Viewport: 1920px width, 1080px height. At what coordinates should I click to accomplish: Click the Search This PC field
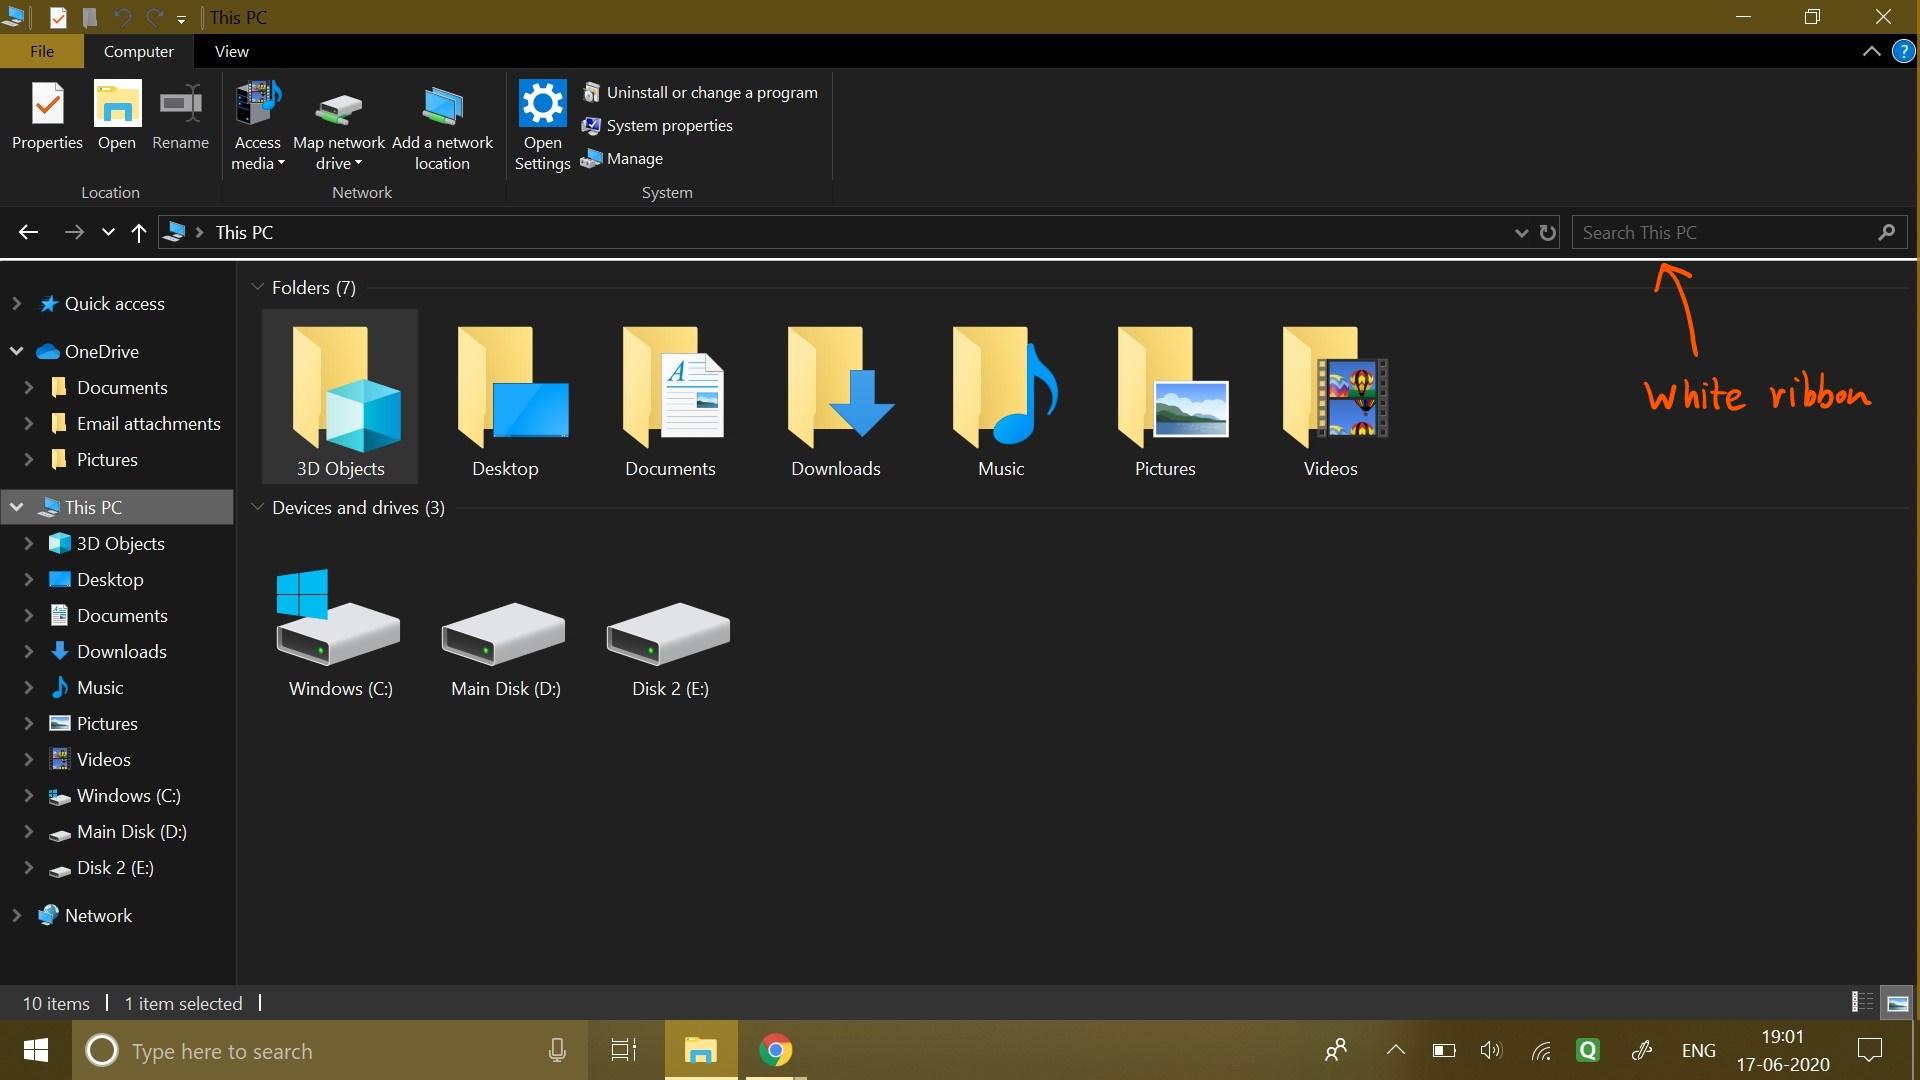(x=1739, y=232)
